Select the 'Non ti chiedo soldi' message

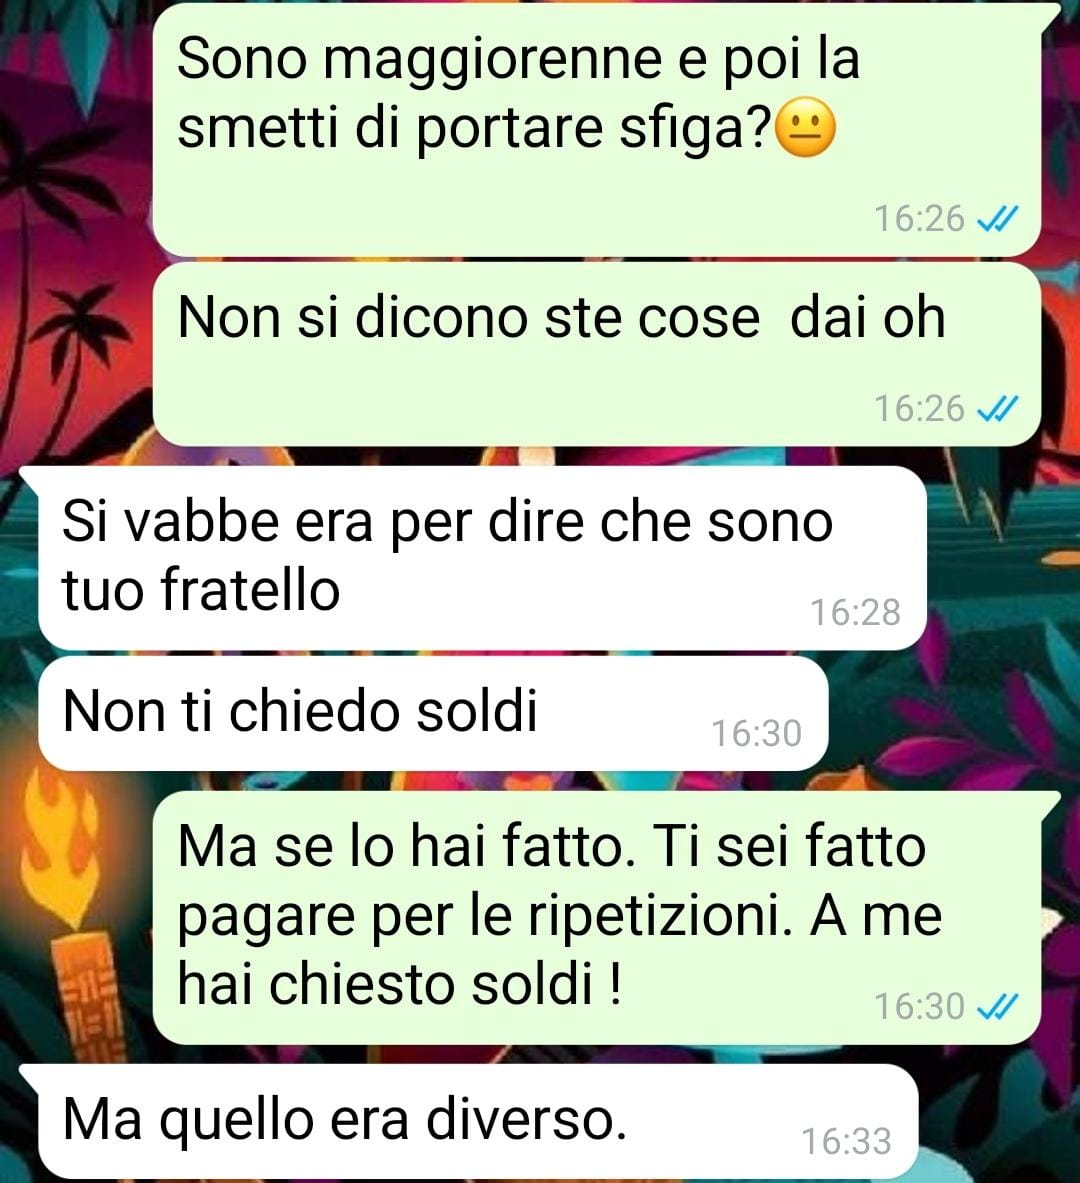pos(433,714)
